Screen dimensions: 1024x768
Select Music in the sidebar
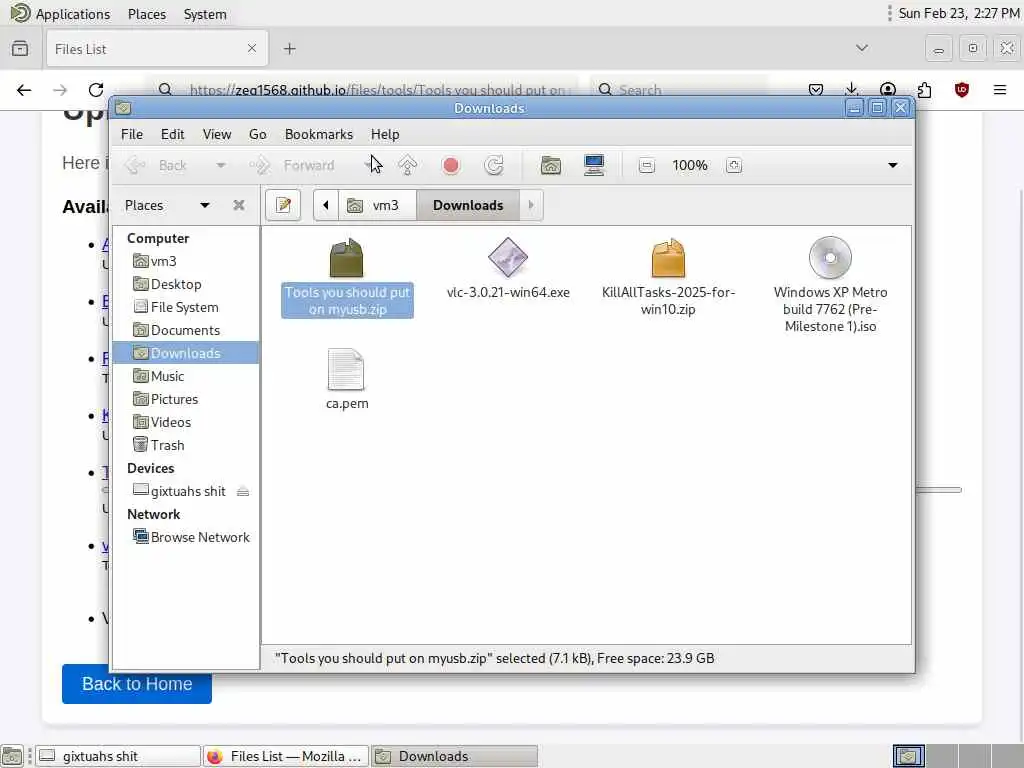click(x=185, y=376)
